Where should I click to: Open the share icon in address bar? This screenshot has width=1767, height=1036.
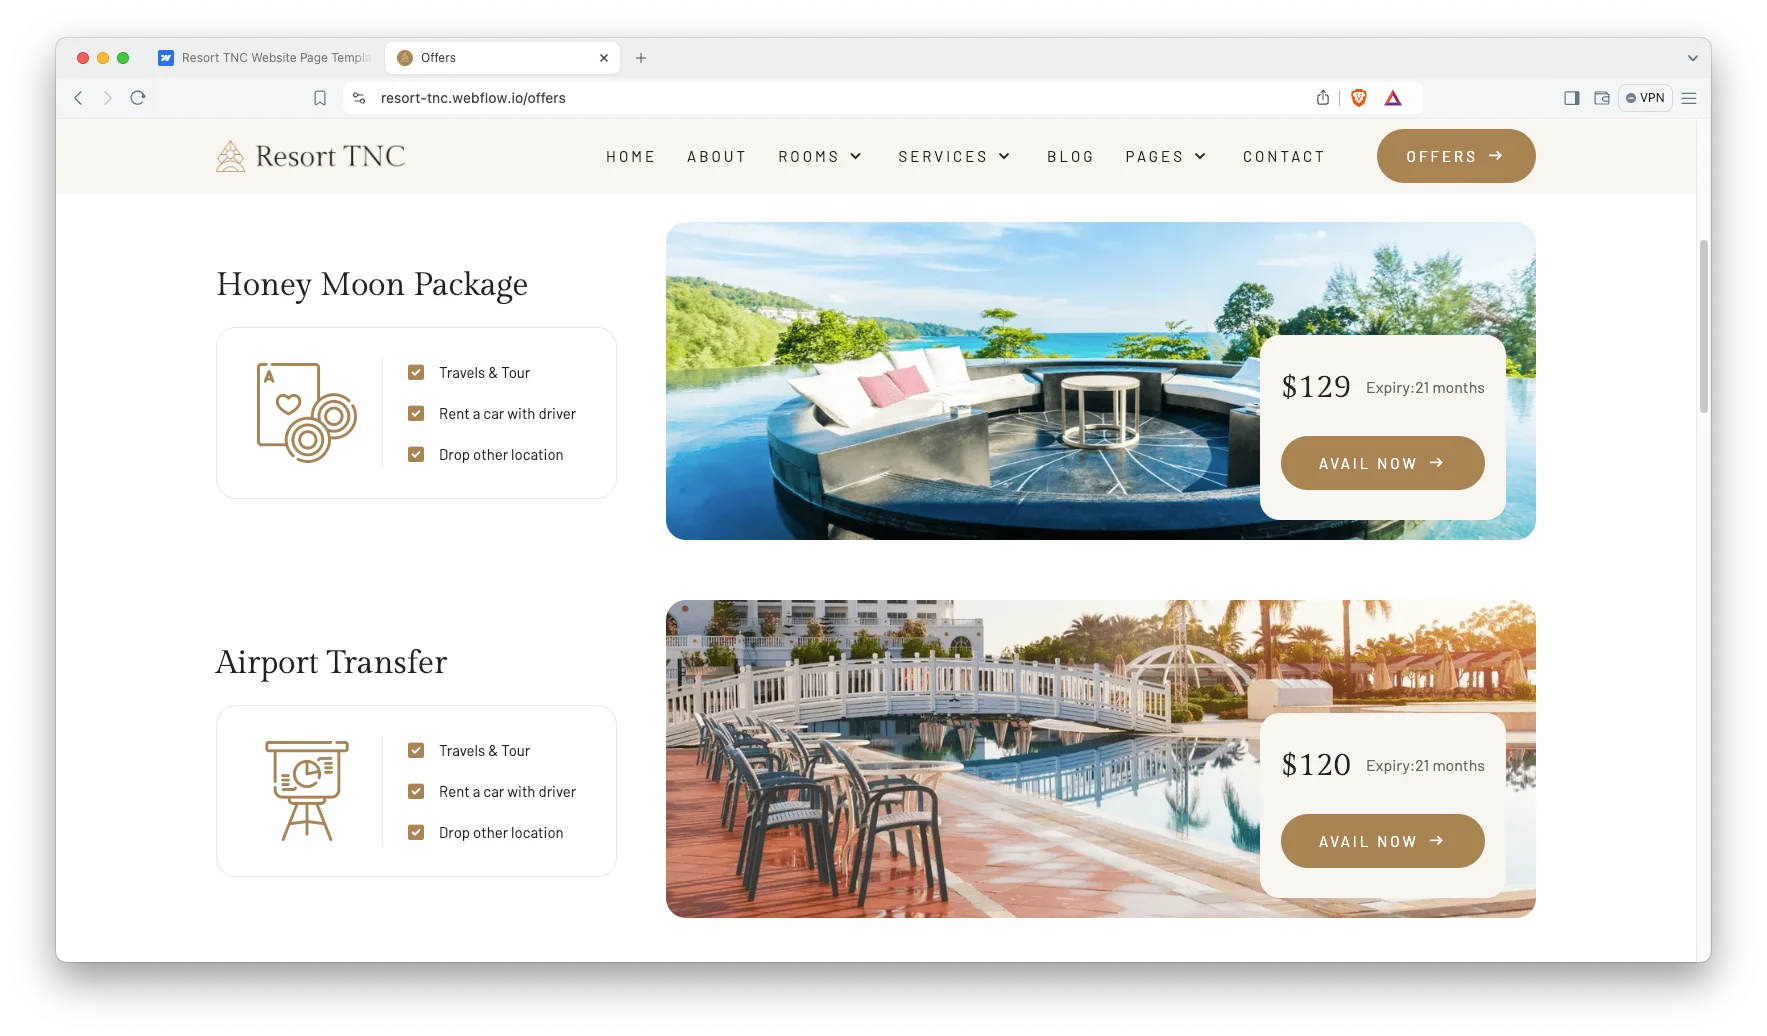[x=1323, y=98]
